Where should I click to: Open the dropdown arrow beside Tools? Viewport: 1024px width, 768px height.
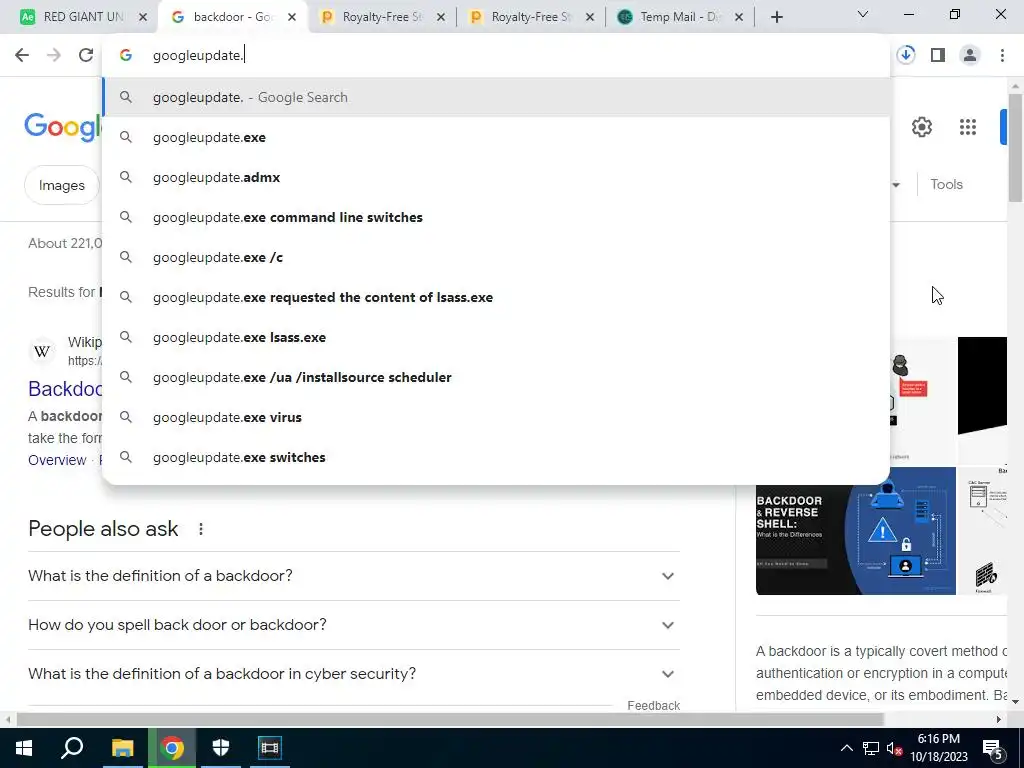pyautogui.click(x=896, y=185)
